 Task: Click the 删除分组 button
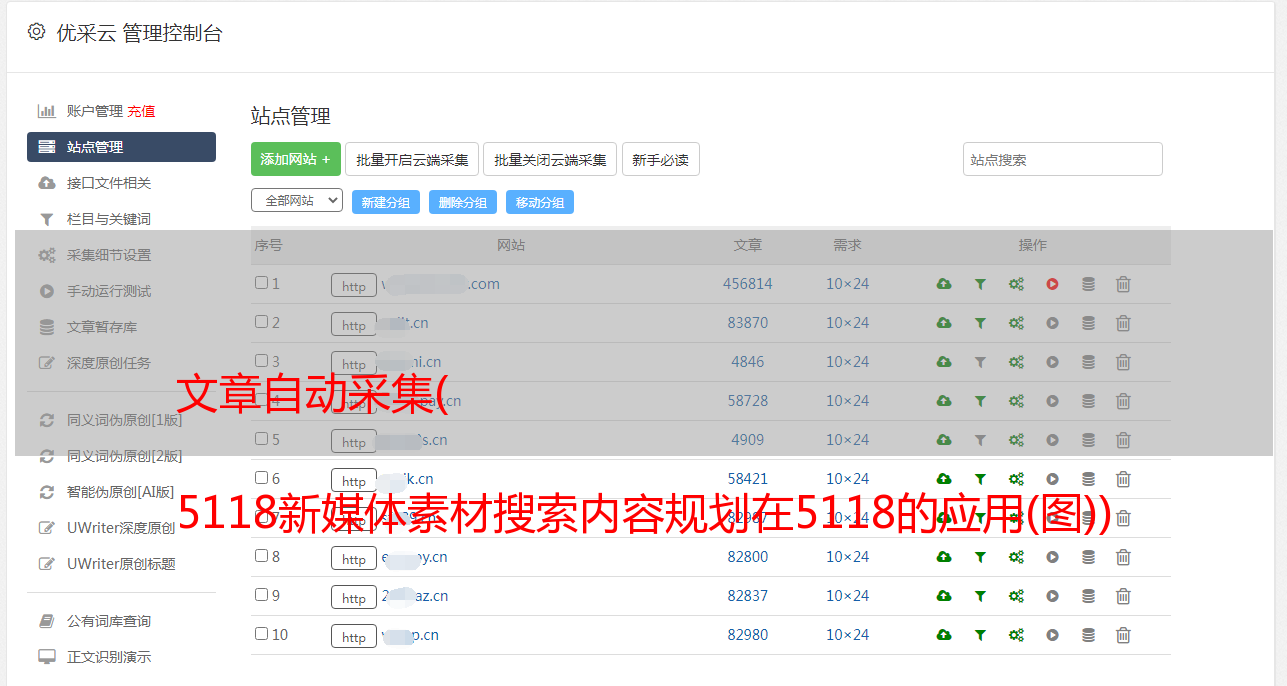pos(463,202)
